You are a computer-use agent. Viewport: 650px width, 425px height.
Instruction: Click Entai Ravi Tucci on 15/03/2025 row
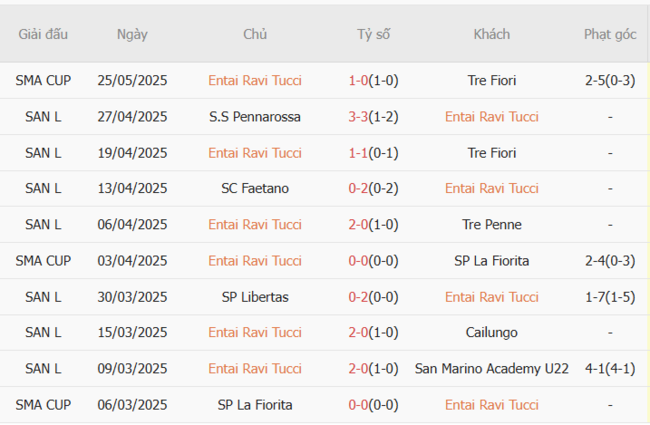(x=255, y=333)
